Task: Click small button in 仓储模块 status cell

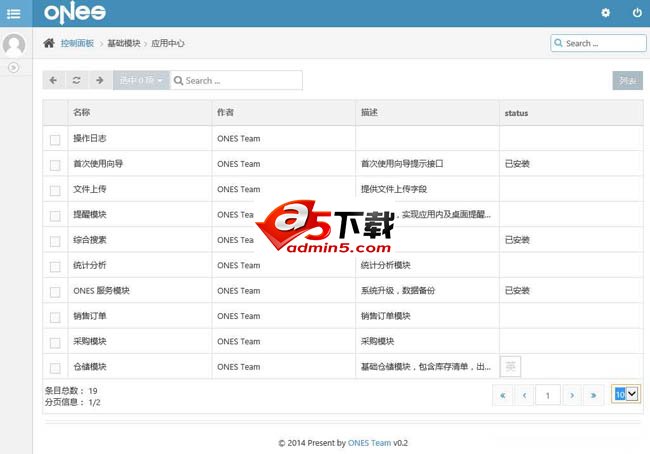Action: pos(511,367)
